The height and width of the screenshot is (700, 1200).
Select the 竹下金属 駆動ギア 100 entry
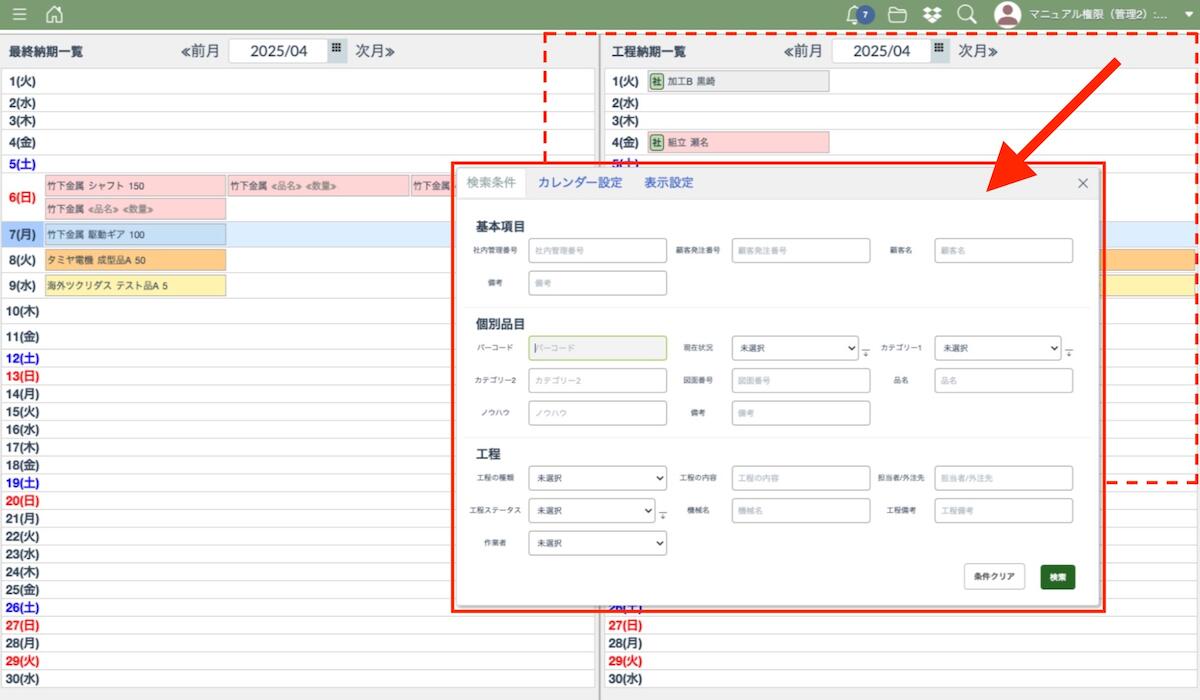[135, 235]
